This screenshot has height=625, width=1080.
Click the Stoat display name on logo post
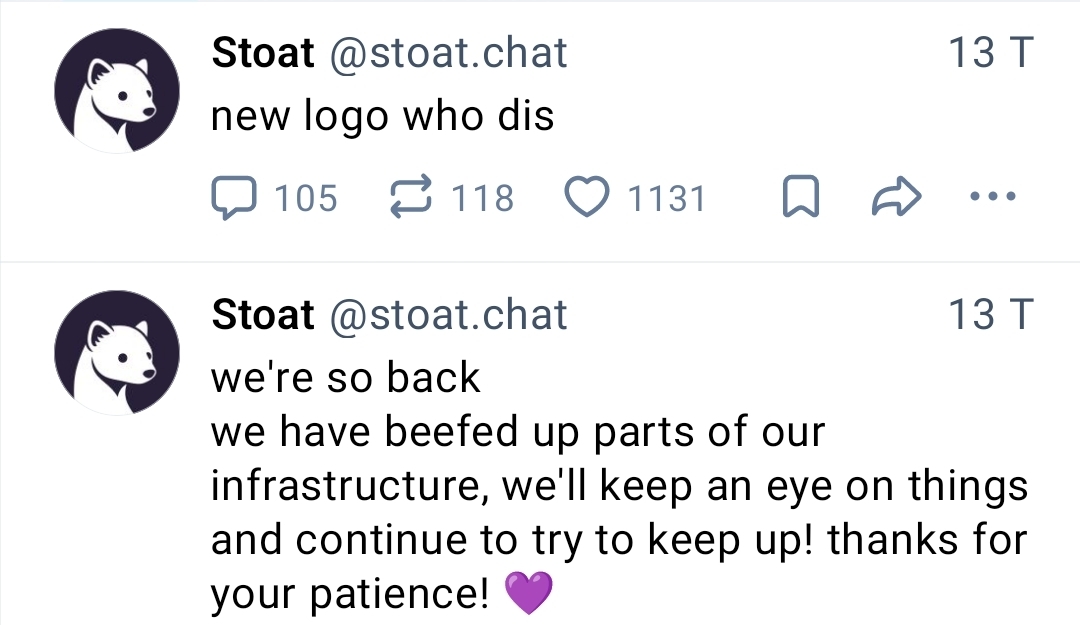pos(262,53)
